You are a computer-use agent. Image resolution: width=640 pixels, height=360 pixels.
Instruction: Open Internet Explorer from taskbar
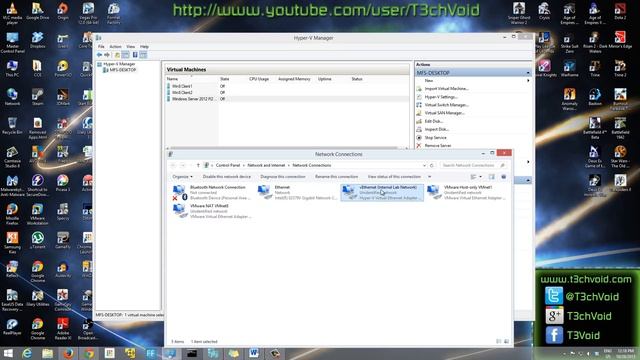[27, 353]
